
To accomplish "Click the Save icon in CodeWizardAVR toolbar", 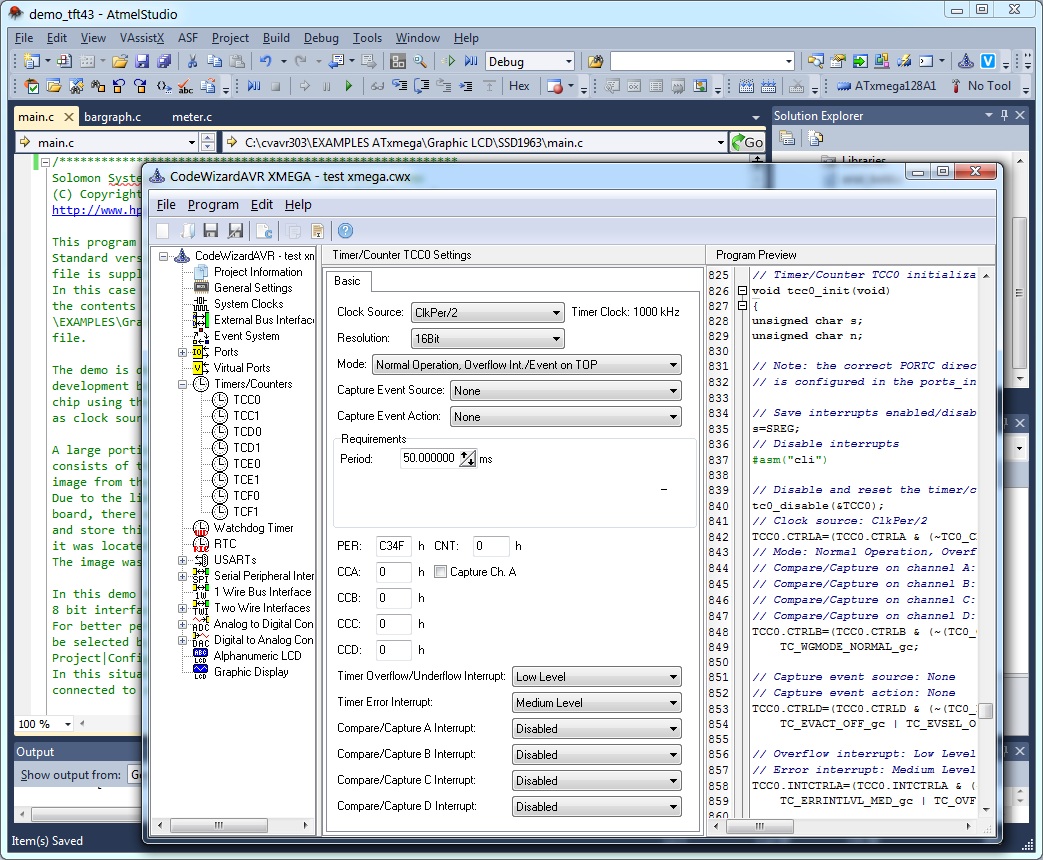I will (x=213, y=231).
